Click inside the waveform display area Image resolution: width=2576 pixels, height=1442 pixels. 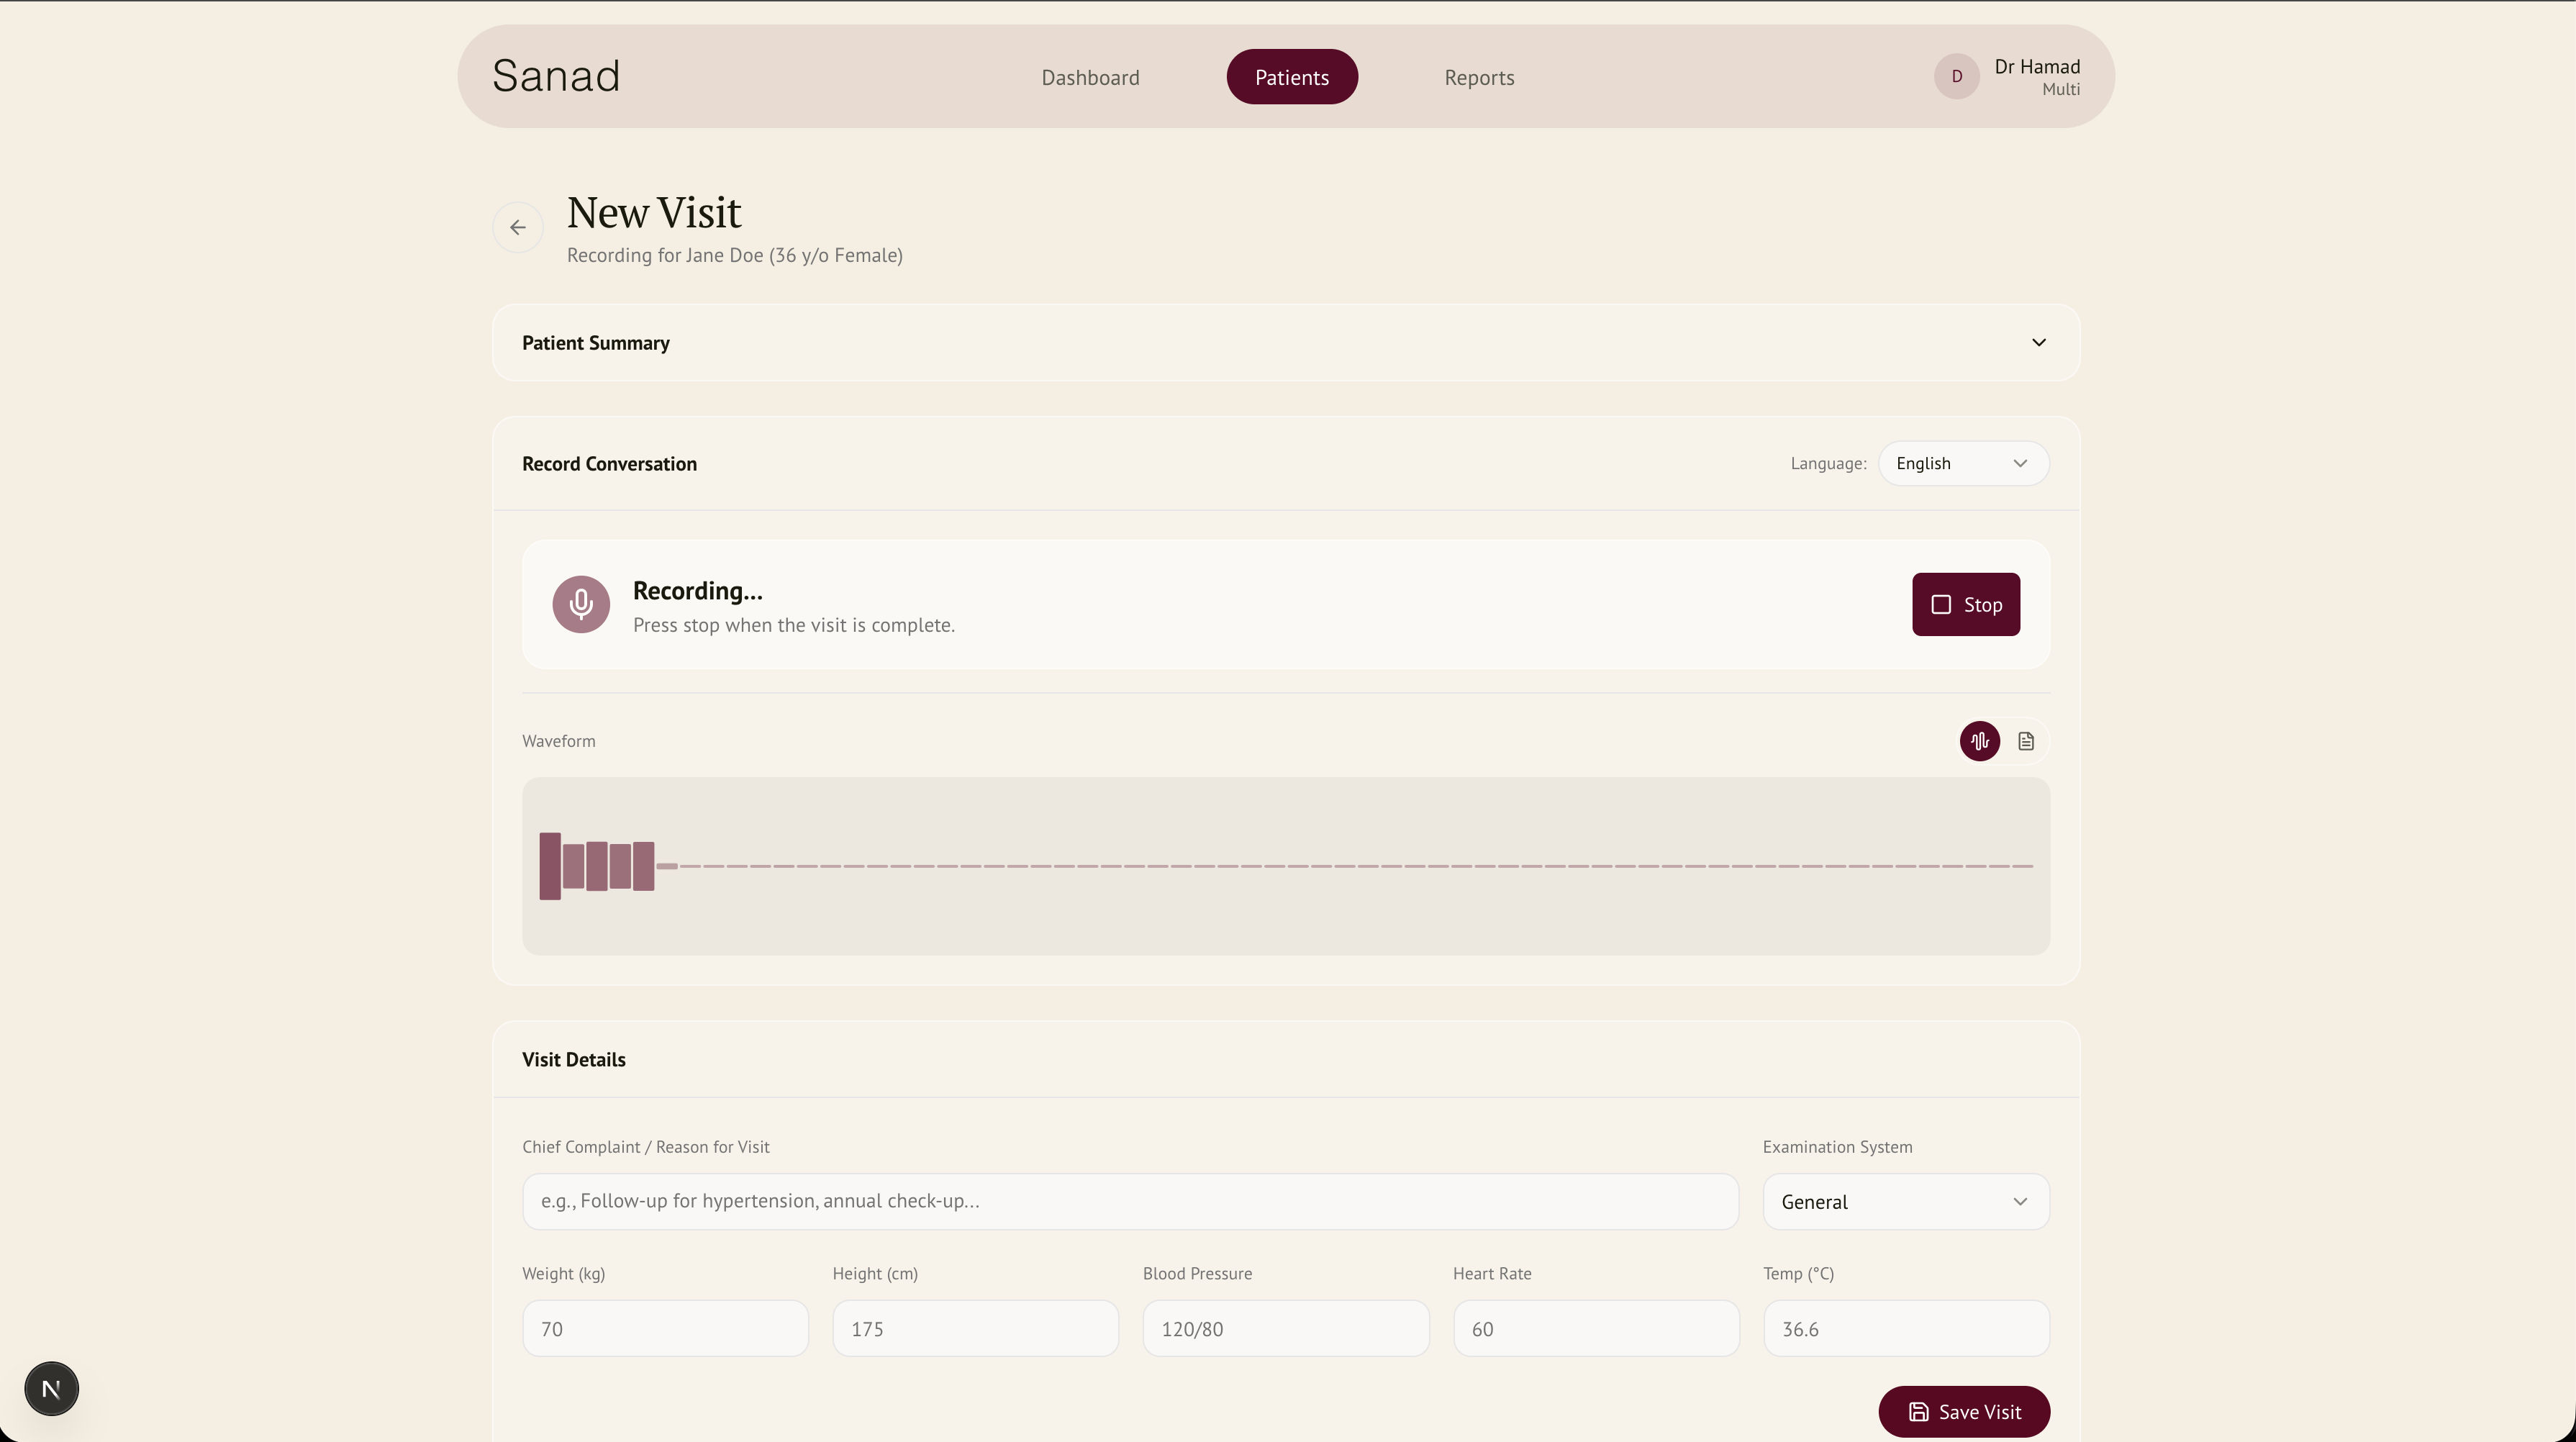click(x=1285, y=866)
